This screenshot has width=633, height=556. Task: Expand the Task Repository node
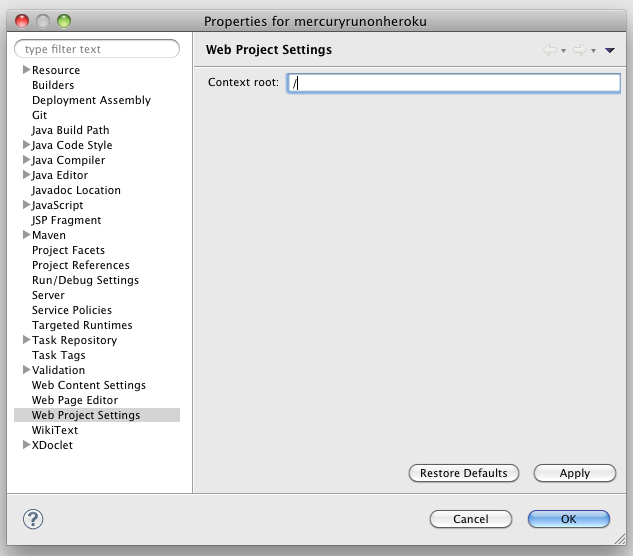[x=26, y=340]
